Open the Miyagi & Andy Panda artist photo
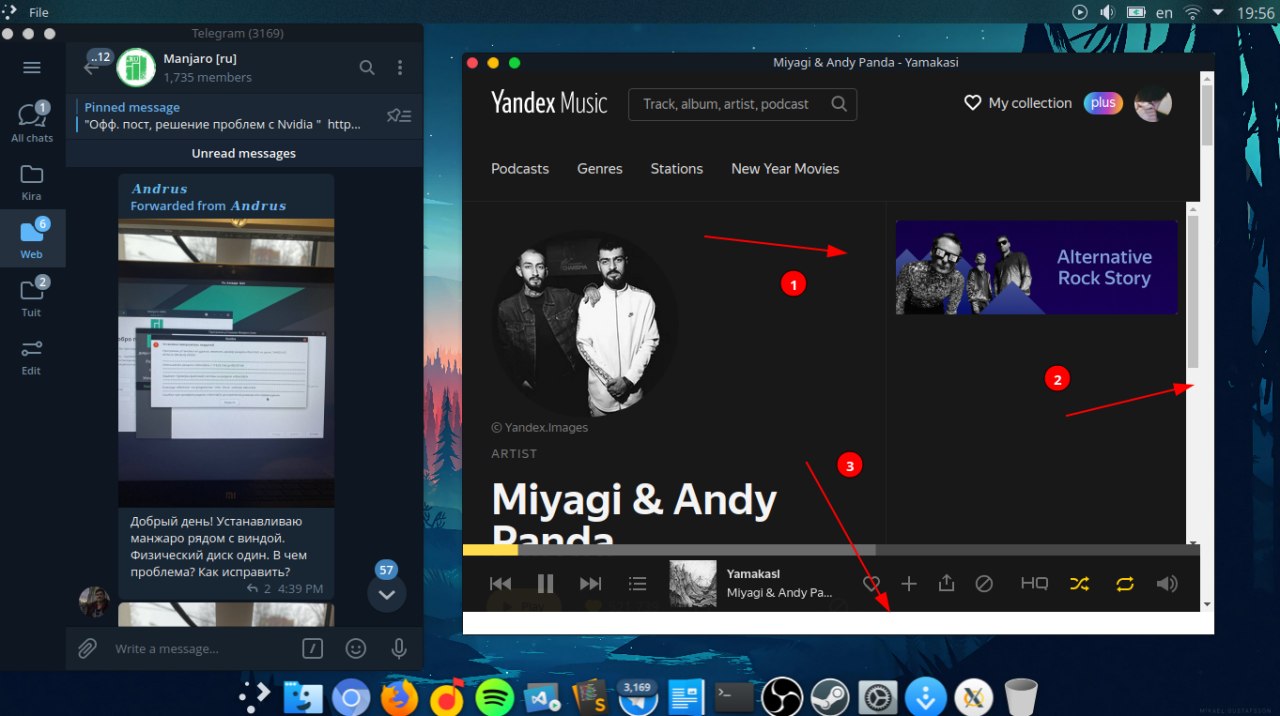 tap(583, 325)
